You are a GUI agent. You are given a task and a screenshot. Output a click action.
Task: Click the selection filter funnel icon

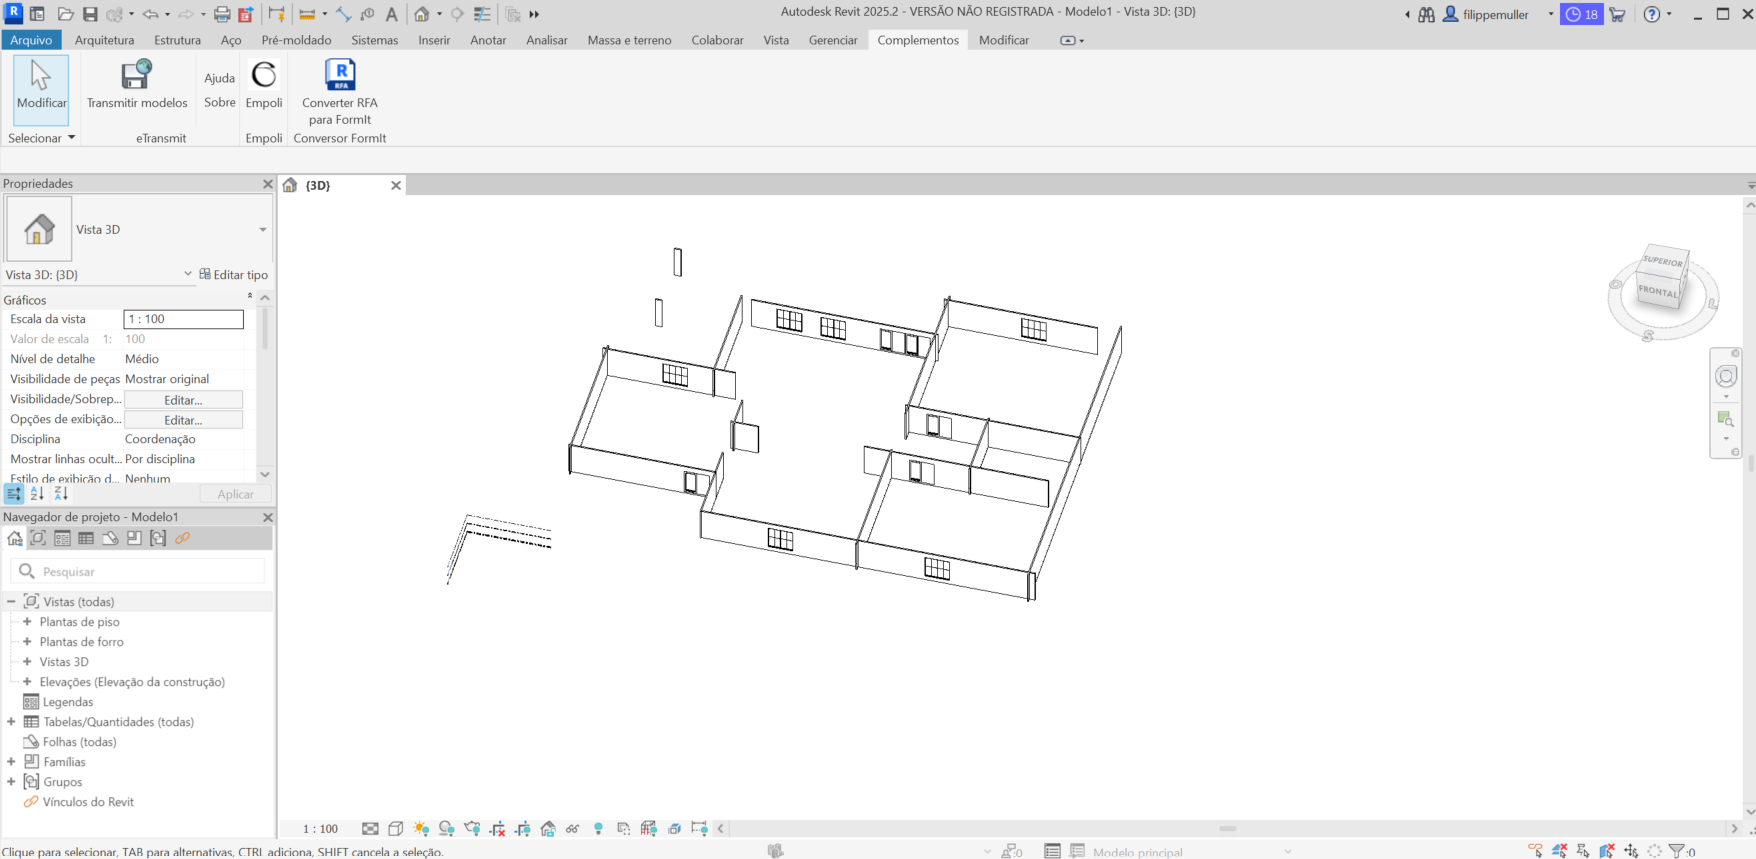point(1677,851)
